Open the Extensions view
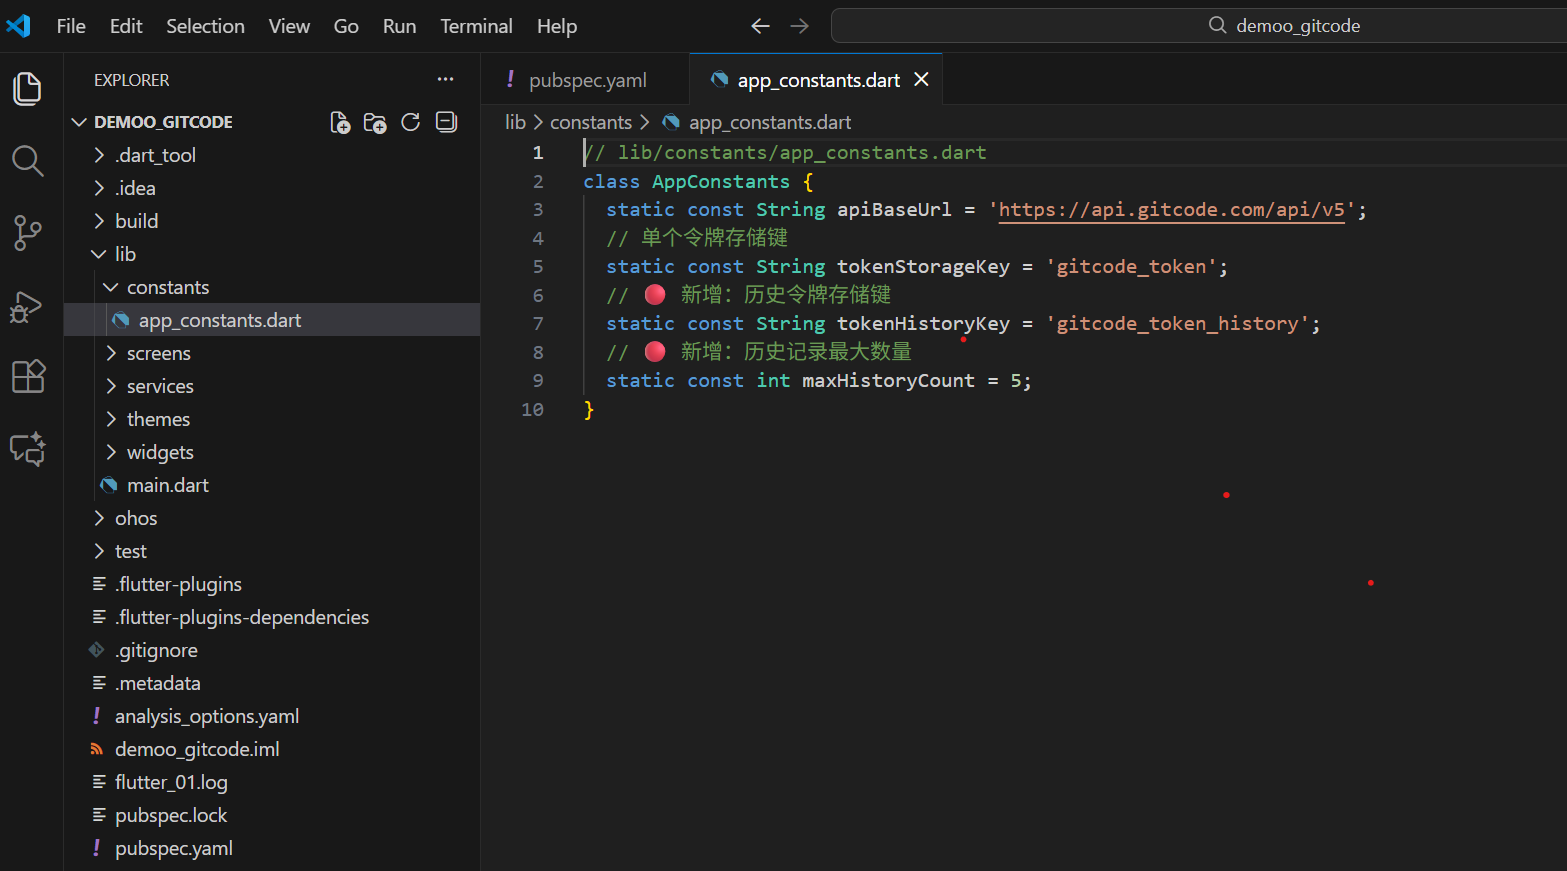 27,377
